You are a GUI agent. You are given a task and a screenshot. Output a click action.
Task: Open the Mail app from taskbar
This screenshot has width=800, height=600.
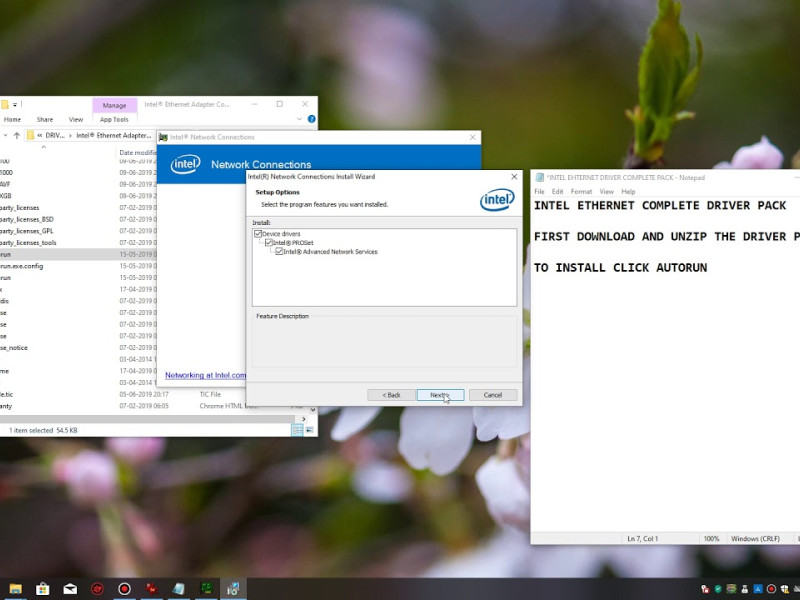(x=70, y=589)
